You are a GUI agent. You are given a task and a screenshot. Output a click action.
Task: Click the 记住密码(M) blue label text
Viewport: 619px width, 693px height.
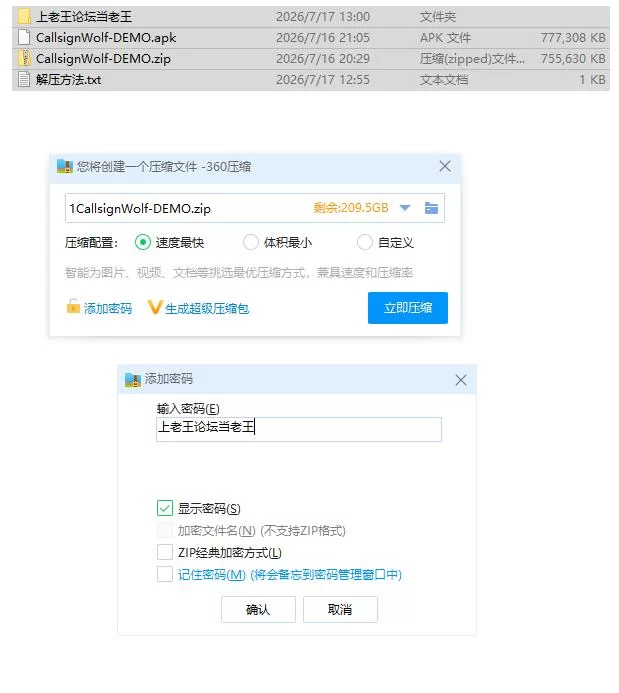click(x=290, y=575)
